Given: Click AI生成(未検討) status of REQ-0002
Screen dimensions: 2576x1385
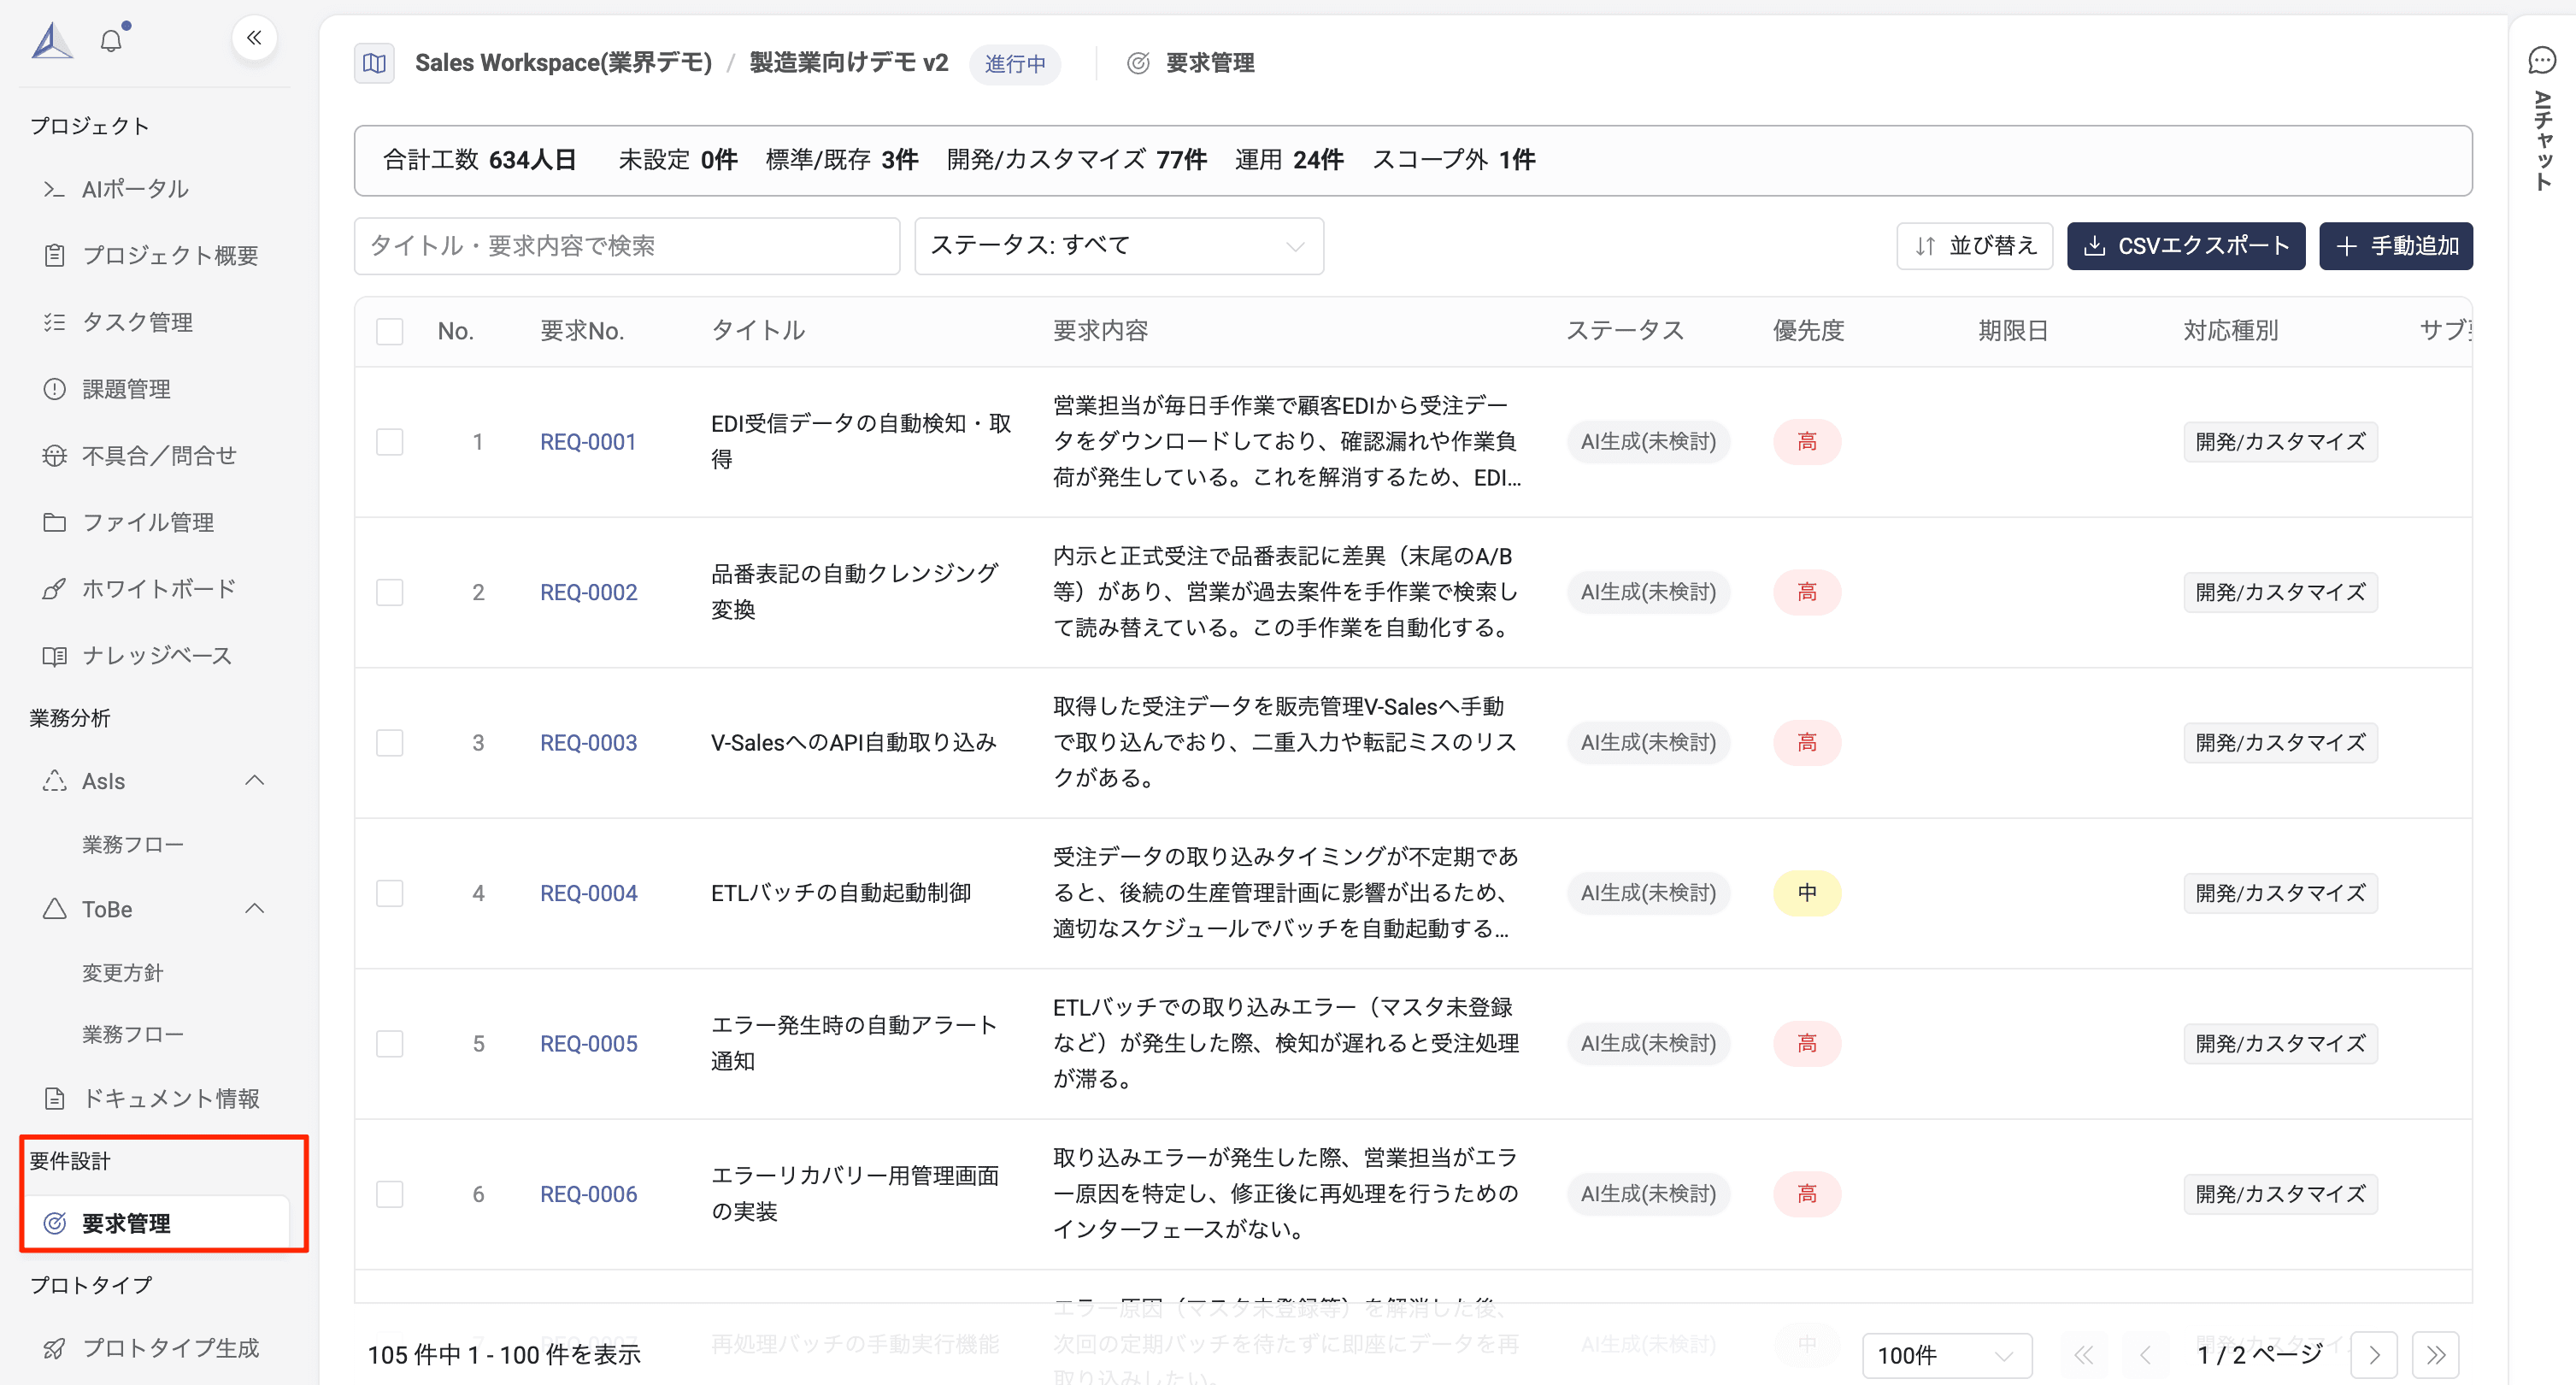Looking at the screenshot, I should pyautogui.click(x=1648, y=592).
